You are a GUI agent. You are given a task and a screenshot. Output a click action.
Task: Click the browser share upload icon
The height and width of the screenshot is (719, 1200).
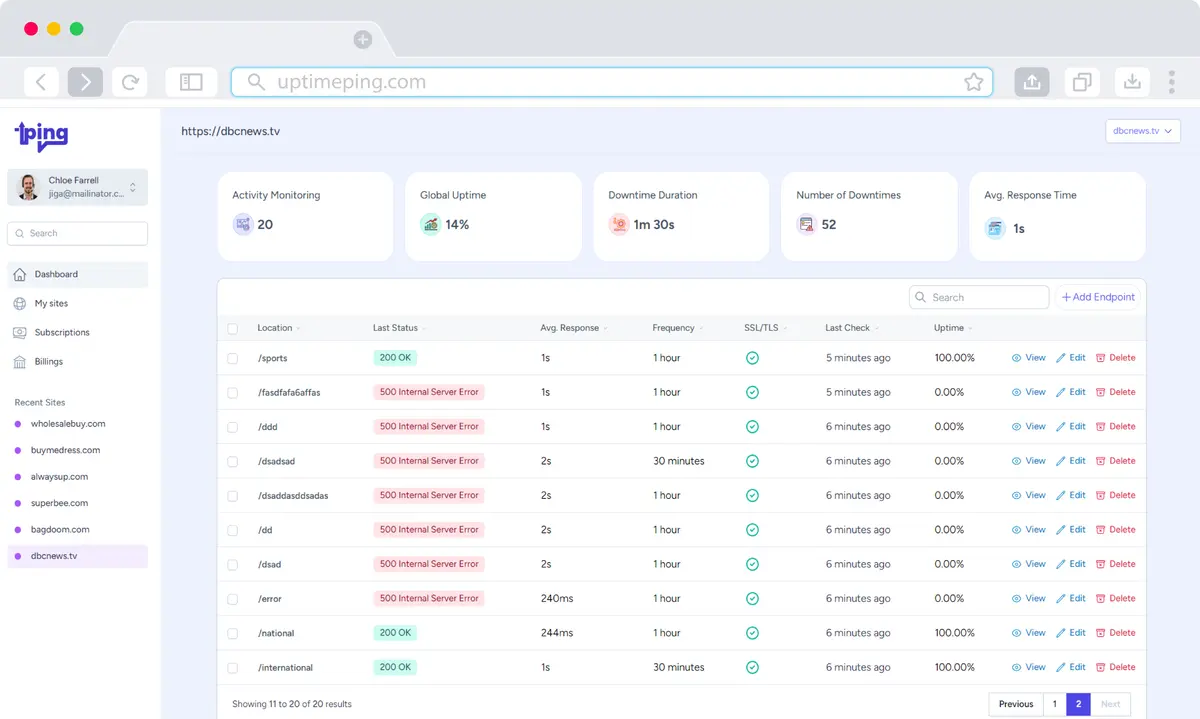point(1032,82)
